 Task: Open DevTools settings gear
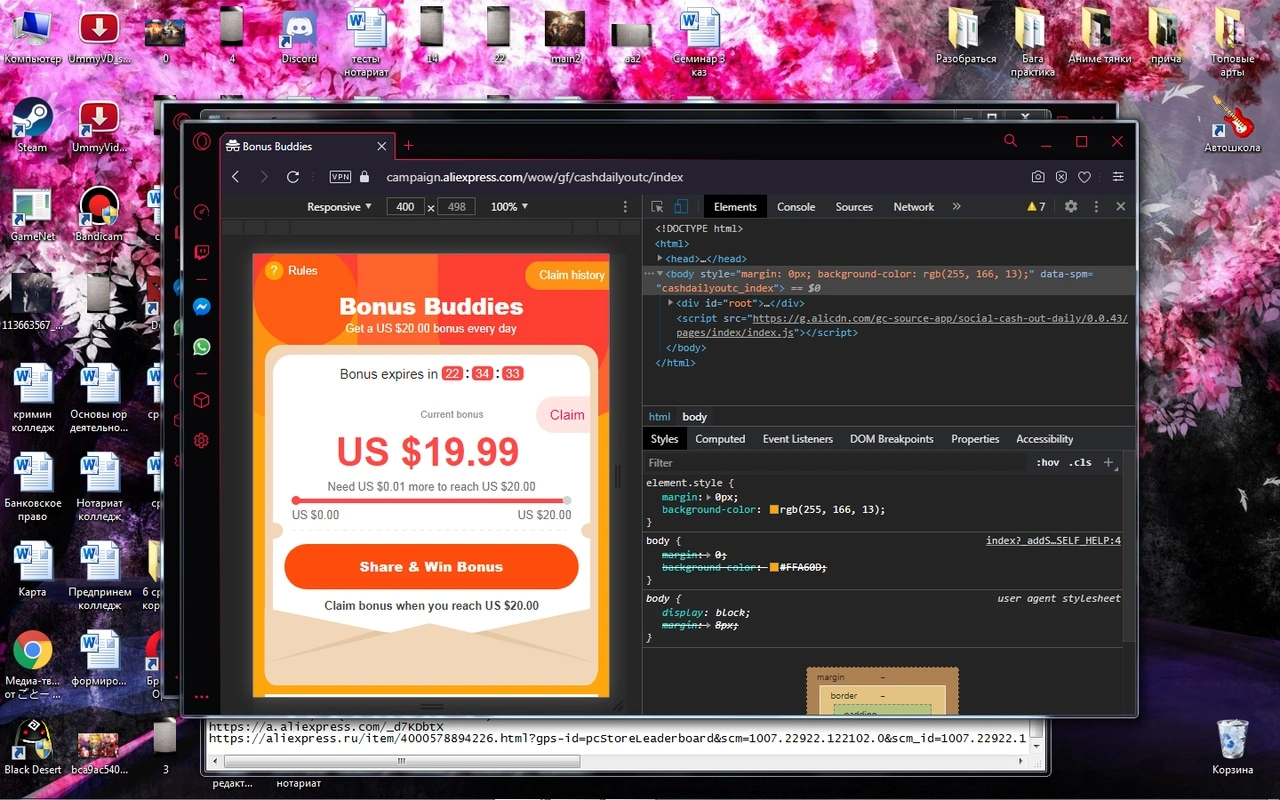tap(1071, 207)
